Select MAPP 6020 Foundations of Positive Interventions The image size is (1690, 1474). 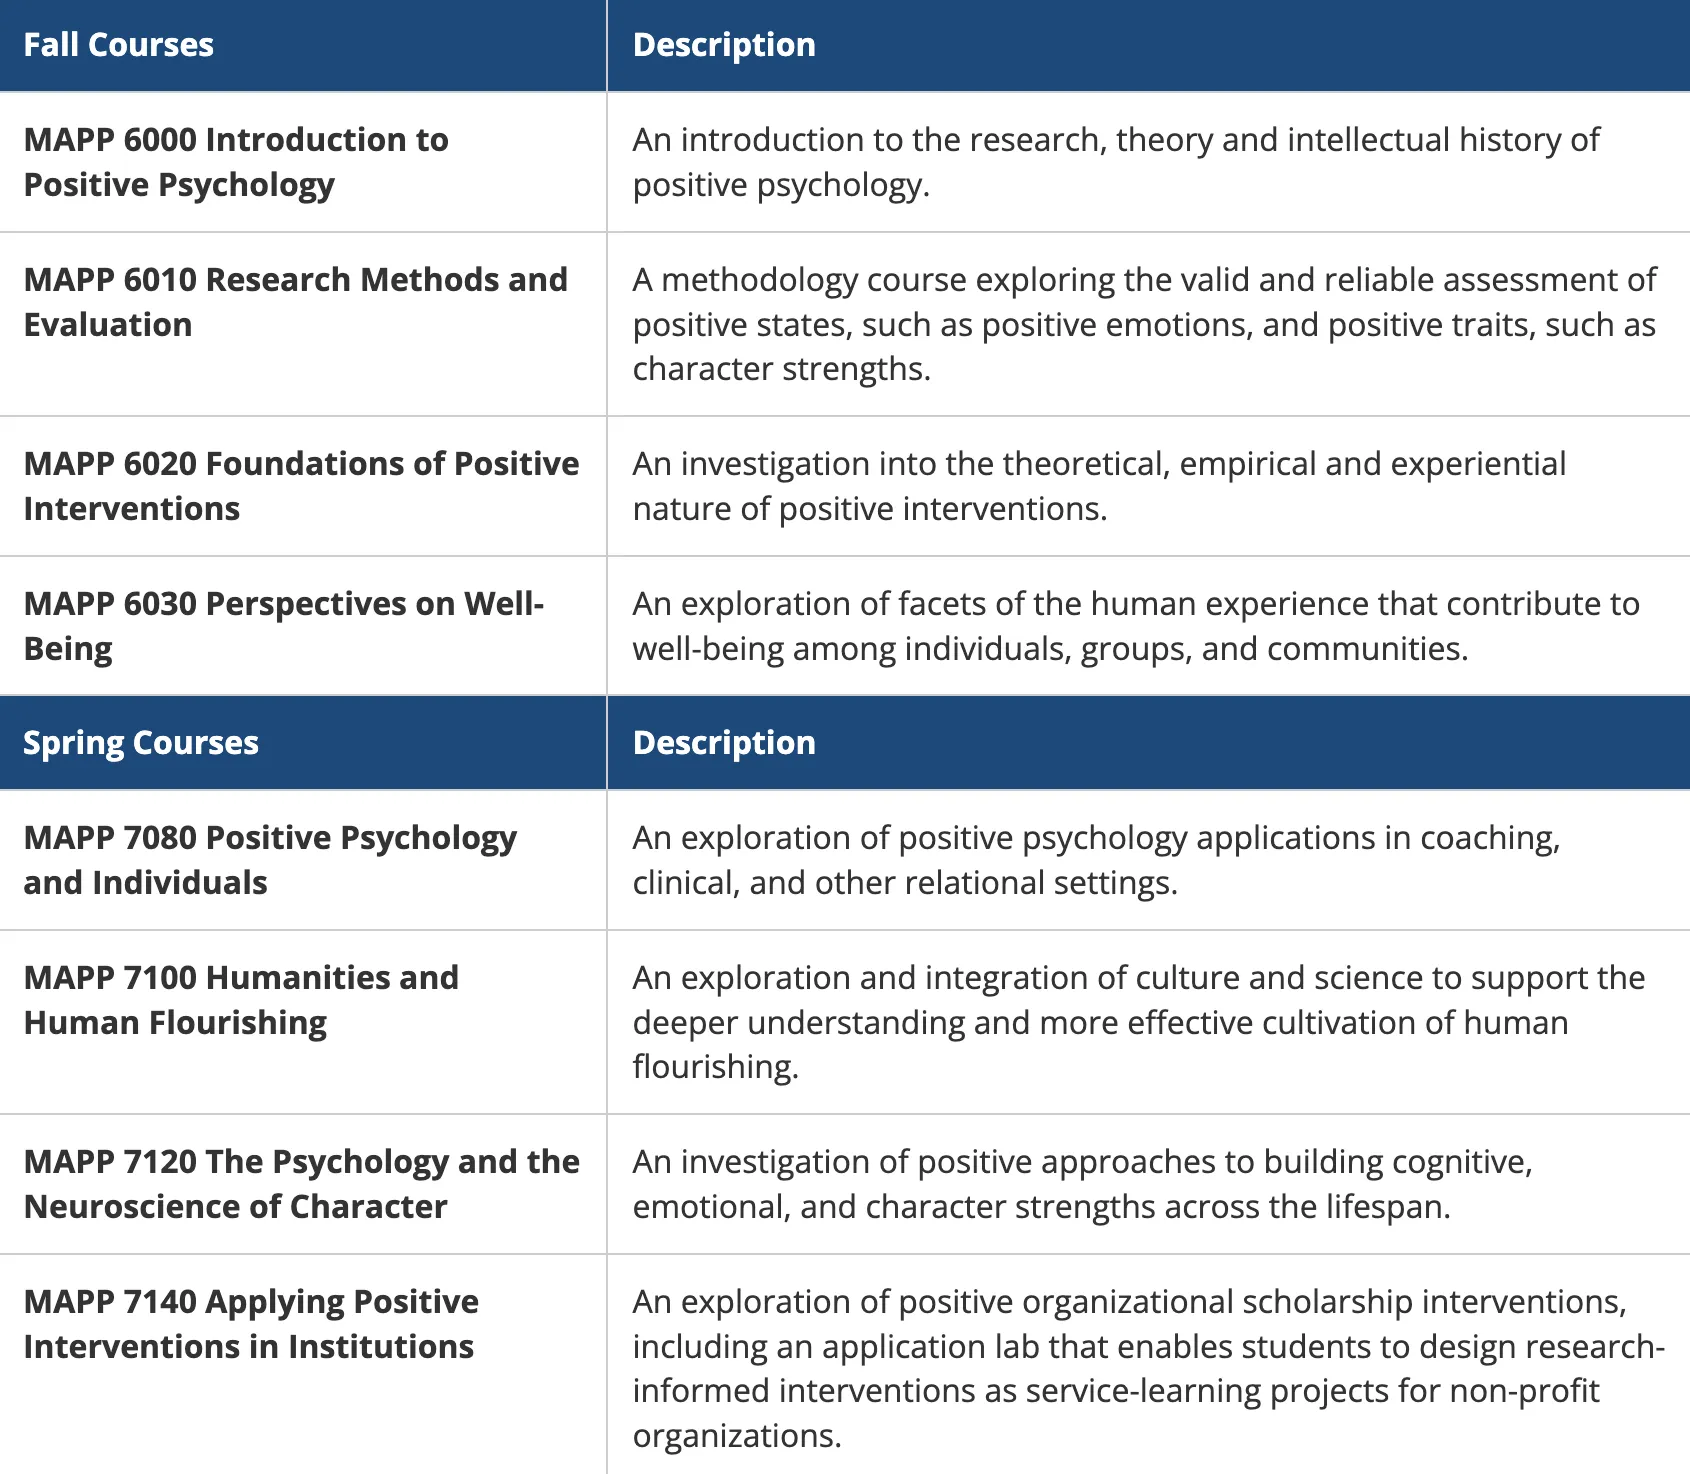tap(300, 486)
